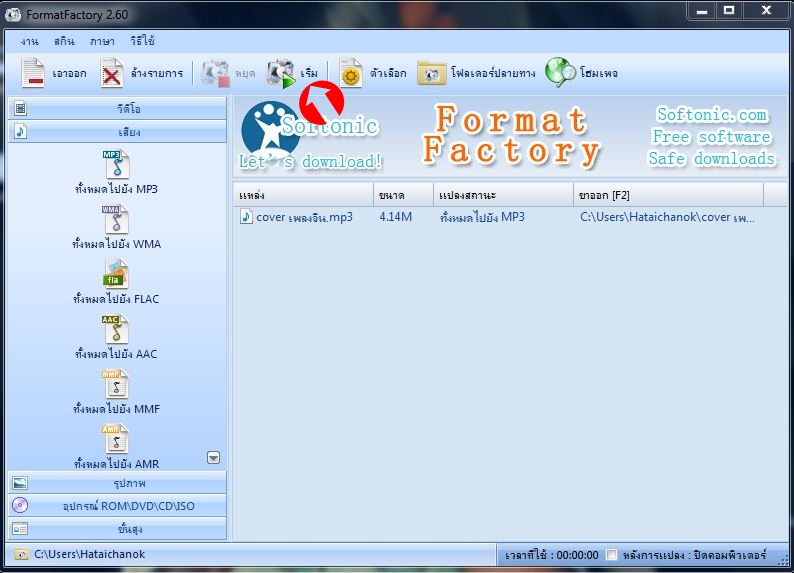Expand the วิดีโอ (Video) category panel
The image size is (794, 573).
tap(117, 108)
